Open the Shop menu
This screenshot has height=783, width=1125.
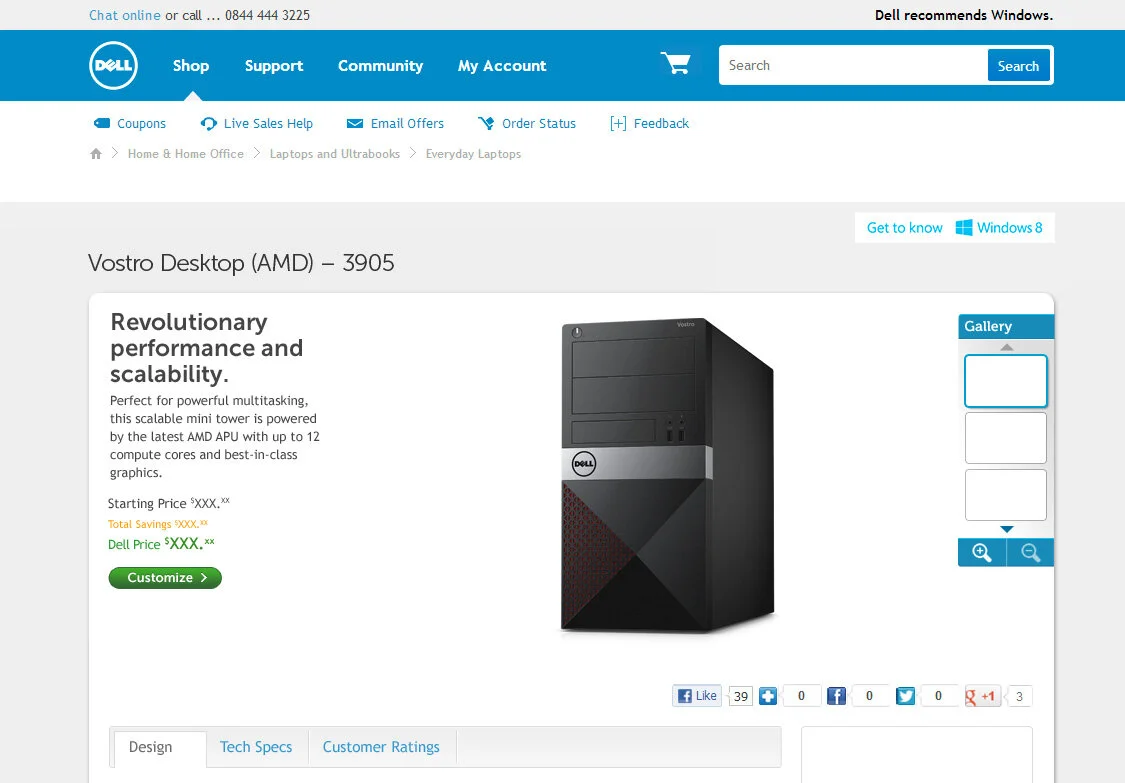tap(191, 65)
